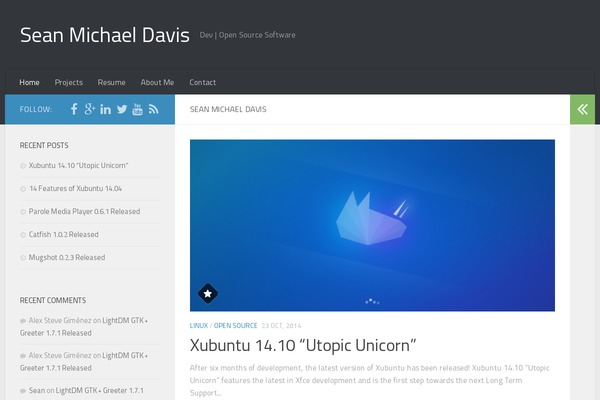
Task: Click the RECENT POSTS heading
Action: (44, 145)
